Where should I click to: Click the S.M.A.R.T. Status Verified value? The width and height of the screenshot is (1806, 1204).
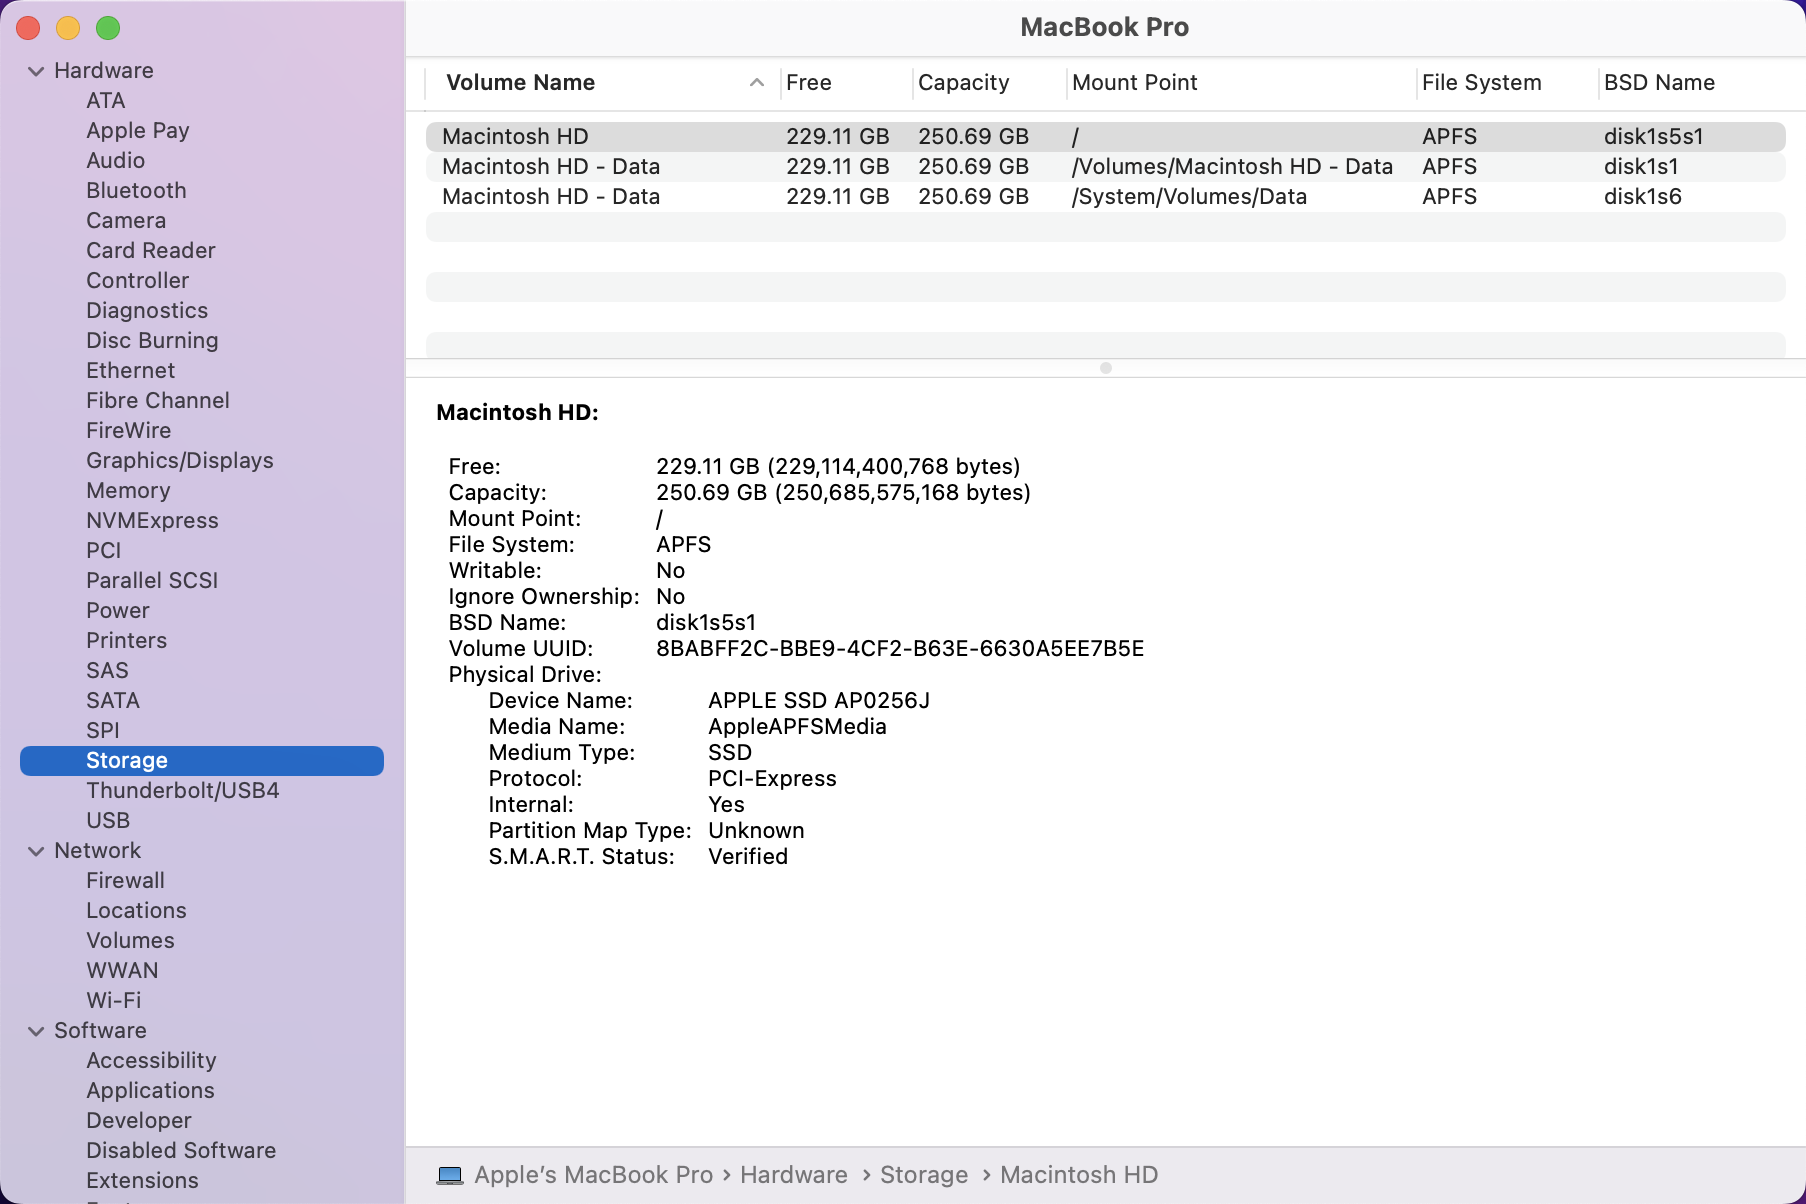pyautogui.click(x=748, y=857)
